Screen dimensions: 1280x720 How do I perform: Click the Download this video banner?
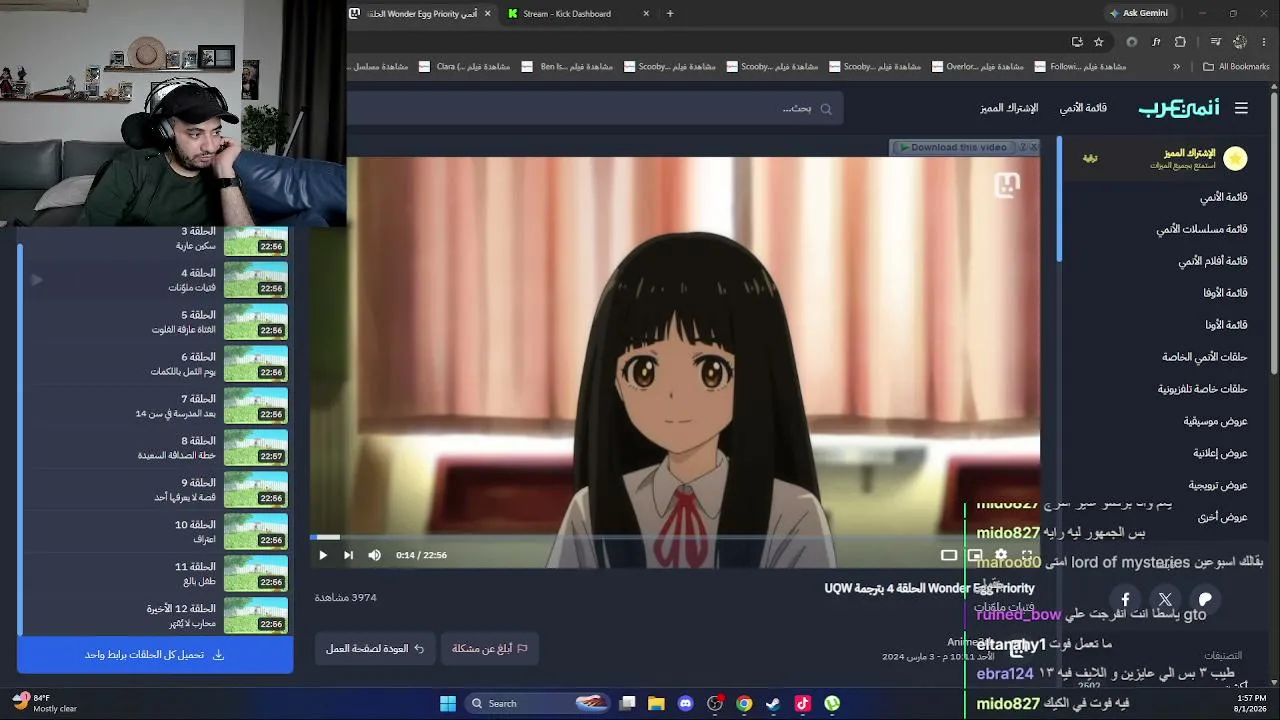[x=953, y=147]
